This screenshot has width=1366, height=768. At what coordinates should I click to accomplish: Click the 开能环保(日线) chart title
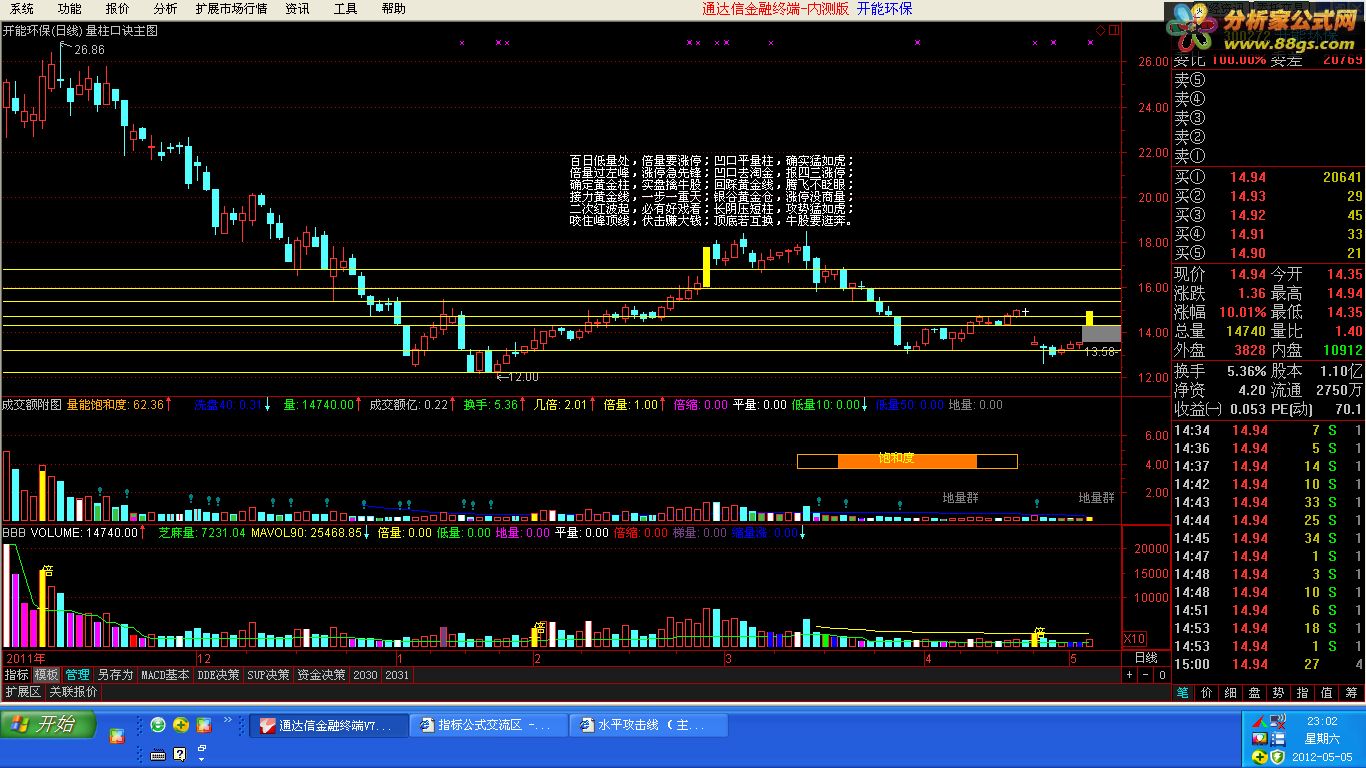pos(43,31)
